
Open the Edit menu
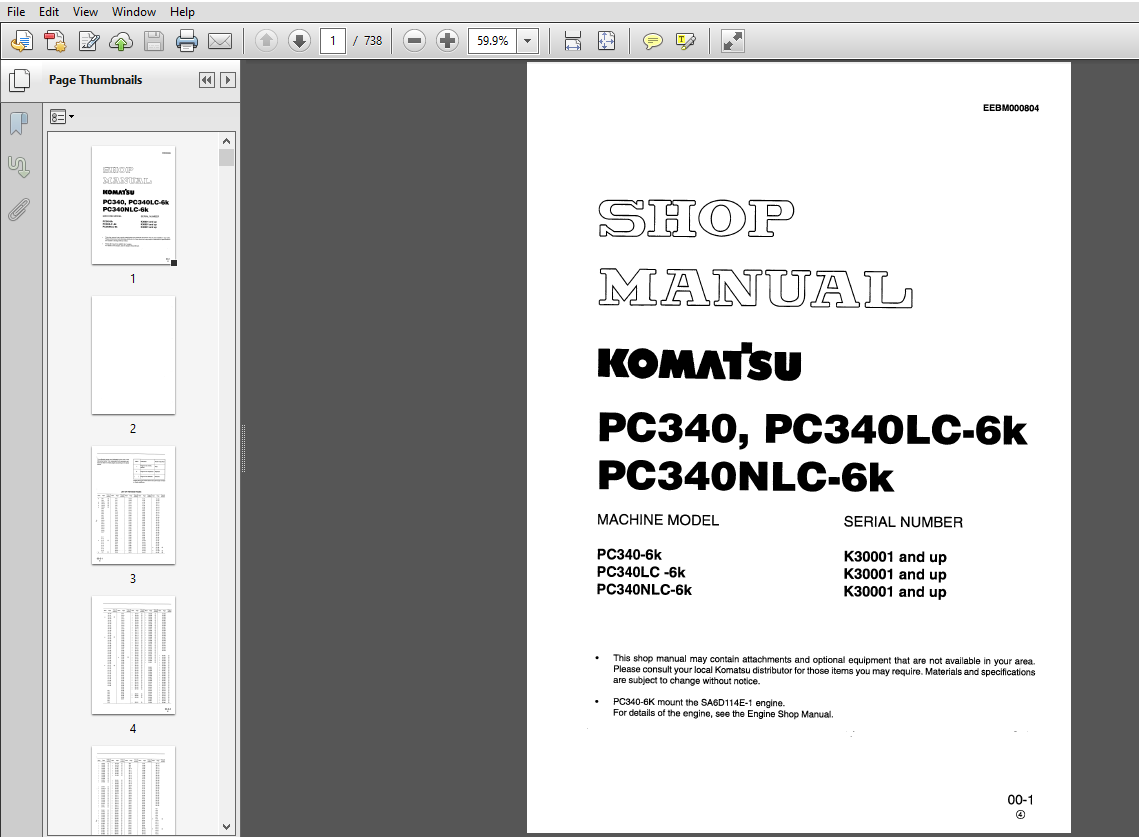(49, 12)
